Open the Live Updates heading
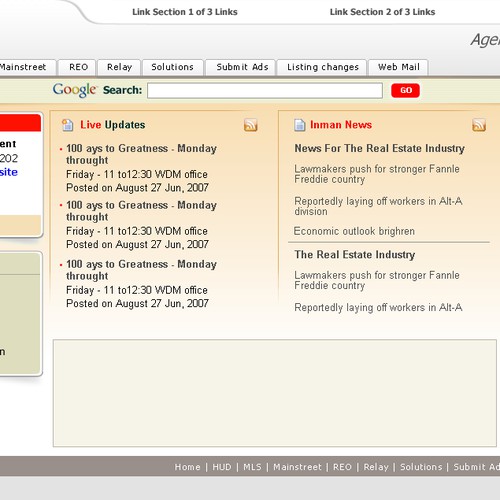Image resolution: width=500 pixels, height=500 pixels. [113, 125]
